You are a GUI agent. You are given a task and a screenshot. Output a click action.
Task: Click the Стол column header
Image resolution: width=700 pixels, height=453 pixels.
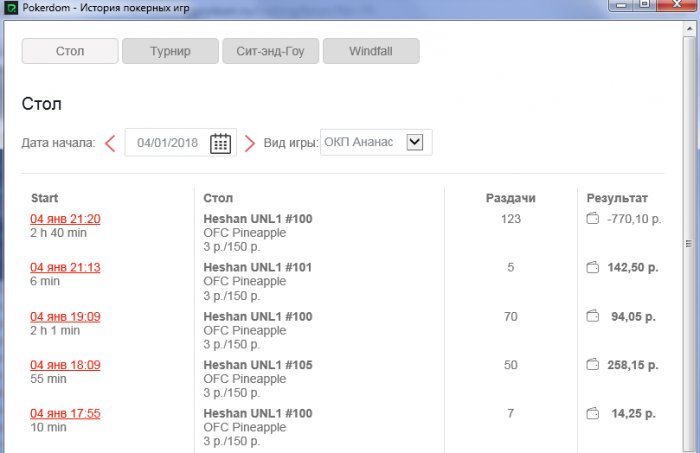[218, 198]
